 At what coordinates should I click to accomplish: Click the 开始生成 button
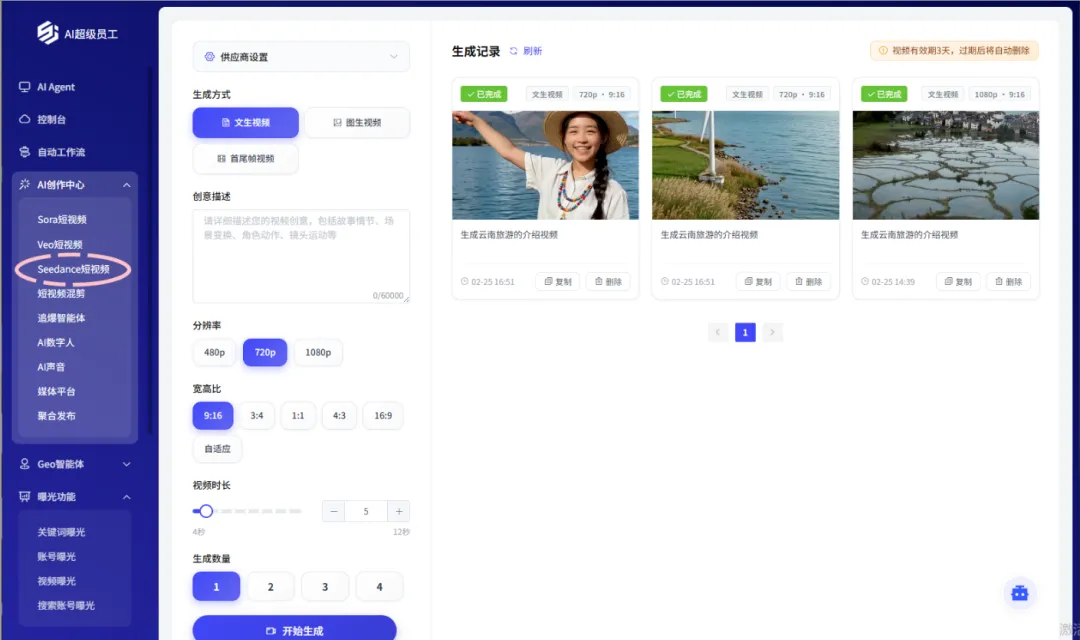point(295,629)
